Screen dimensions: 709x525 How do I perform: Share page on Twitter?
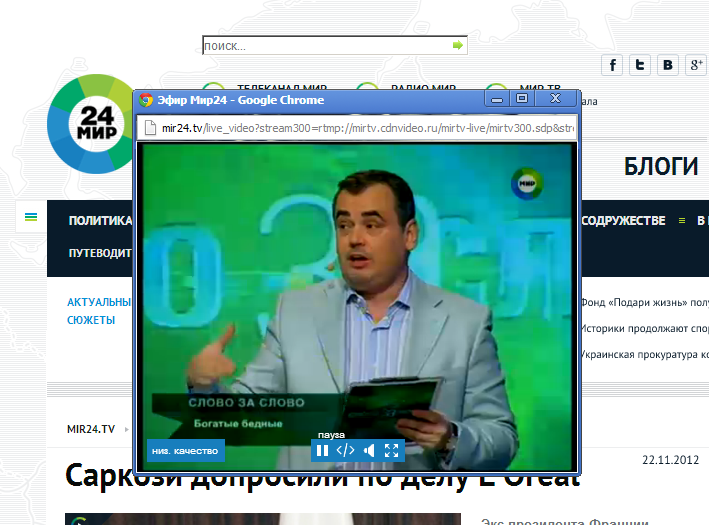[x=640, y=65]
